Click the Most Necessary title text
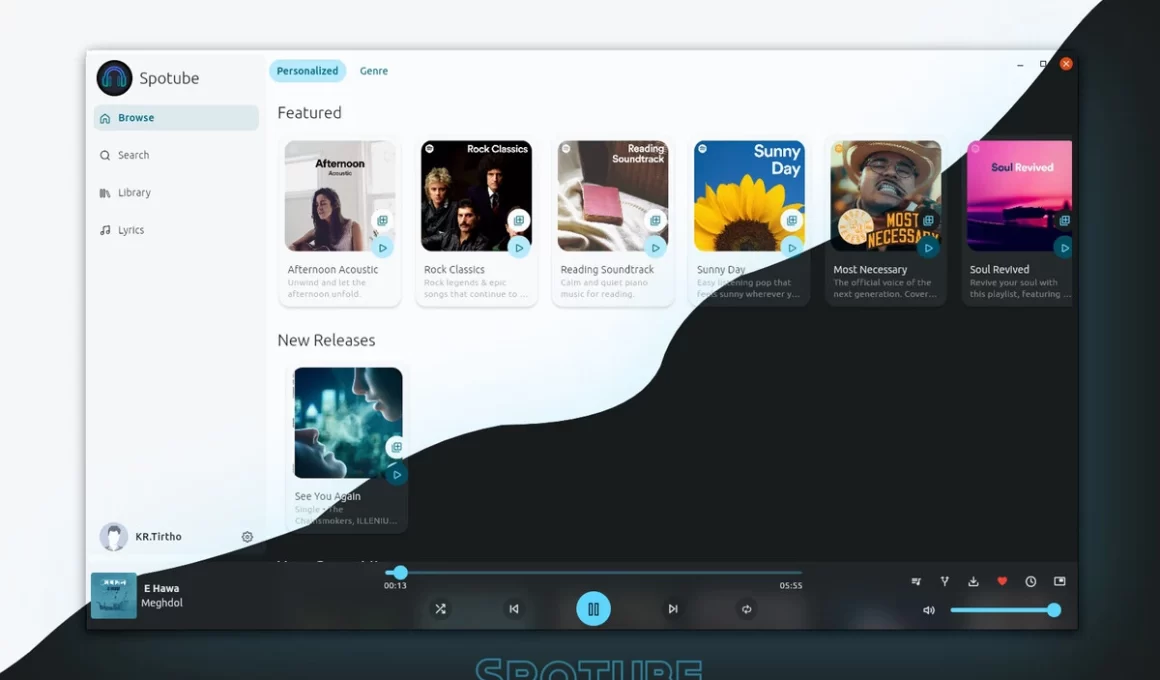 [x=870, y=270]
